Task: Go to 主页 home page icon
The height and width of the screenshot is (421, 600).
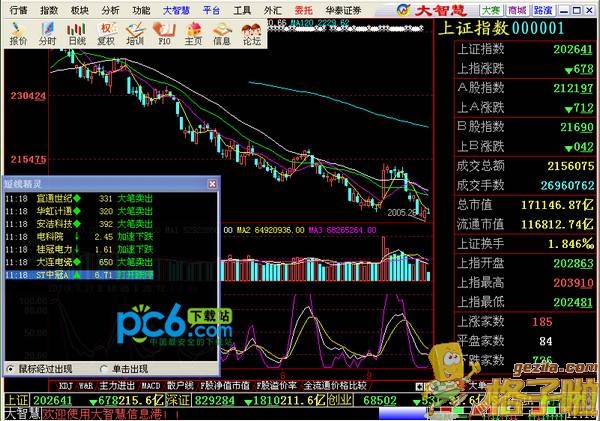Action: [x=194, y=34]
